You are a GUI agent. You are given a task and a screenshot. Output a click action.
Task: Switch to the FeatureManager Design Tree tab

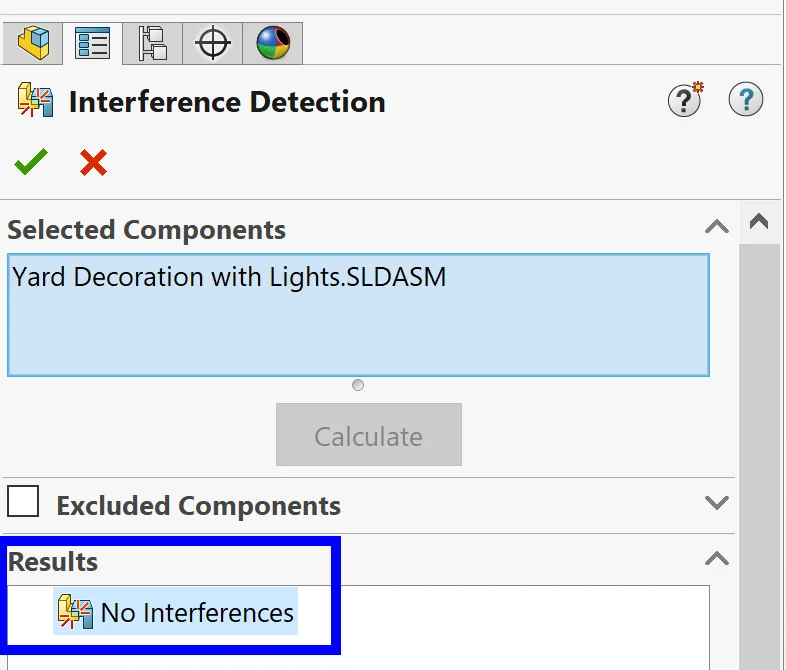pyautogui.click(x=34, y=43)
